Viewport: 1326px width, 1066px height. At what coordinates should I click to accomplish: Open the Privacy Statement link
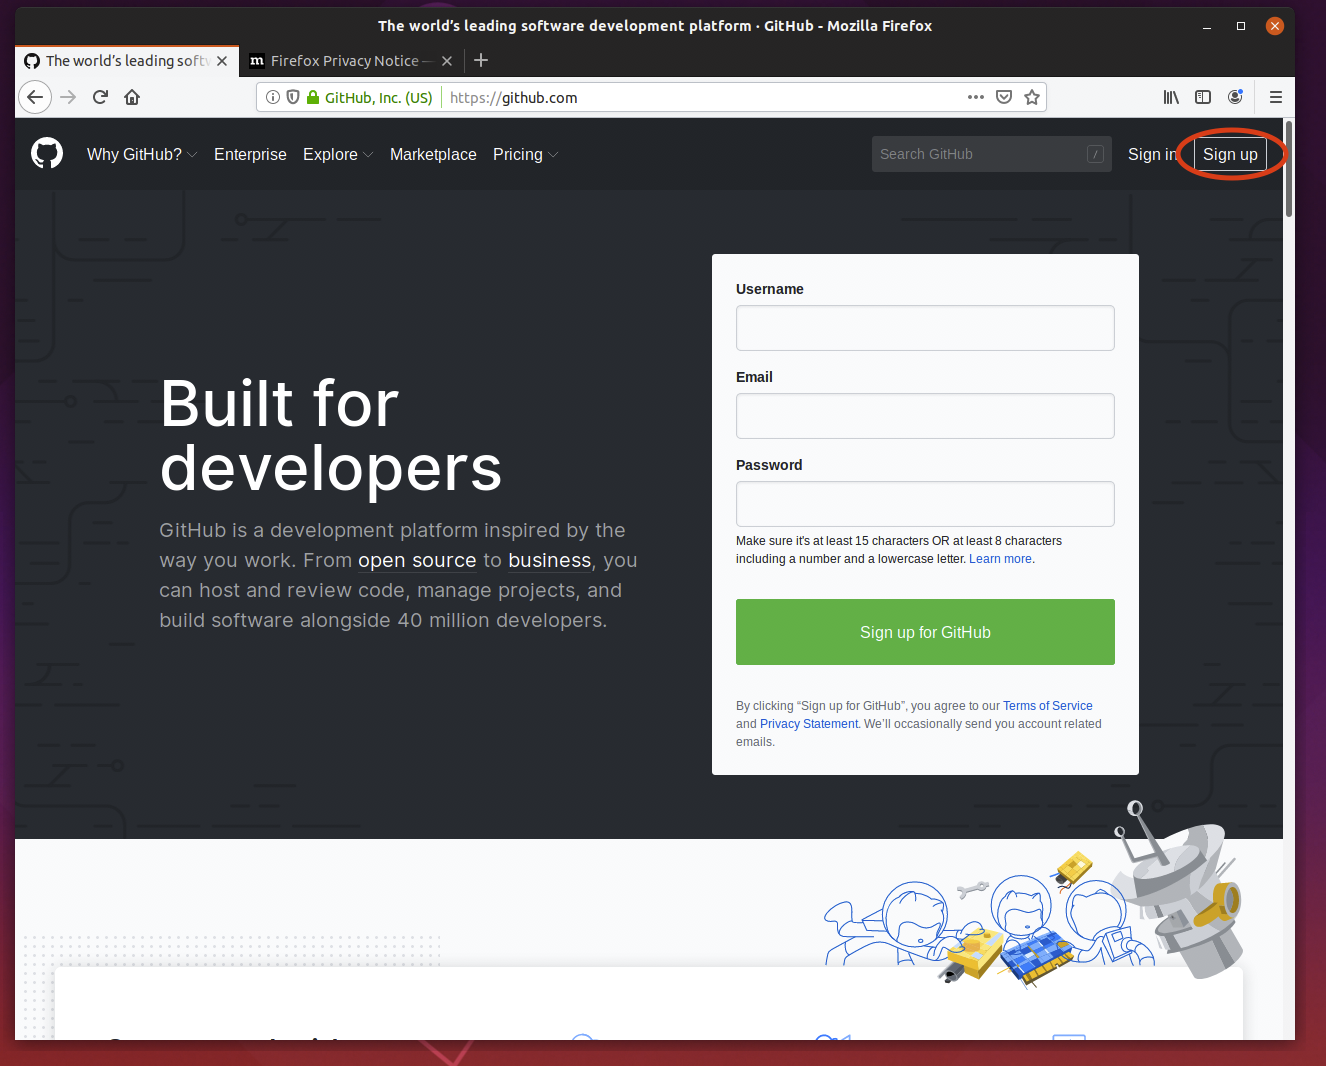point(809,724)
